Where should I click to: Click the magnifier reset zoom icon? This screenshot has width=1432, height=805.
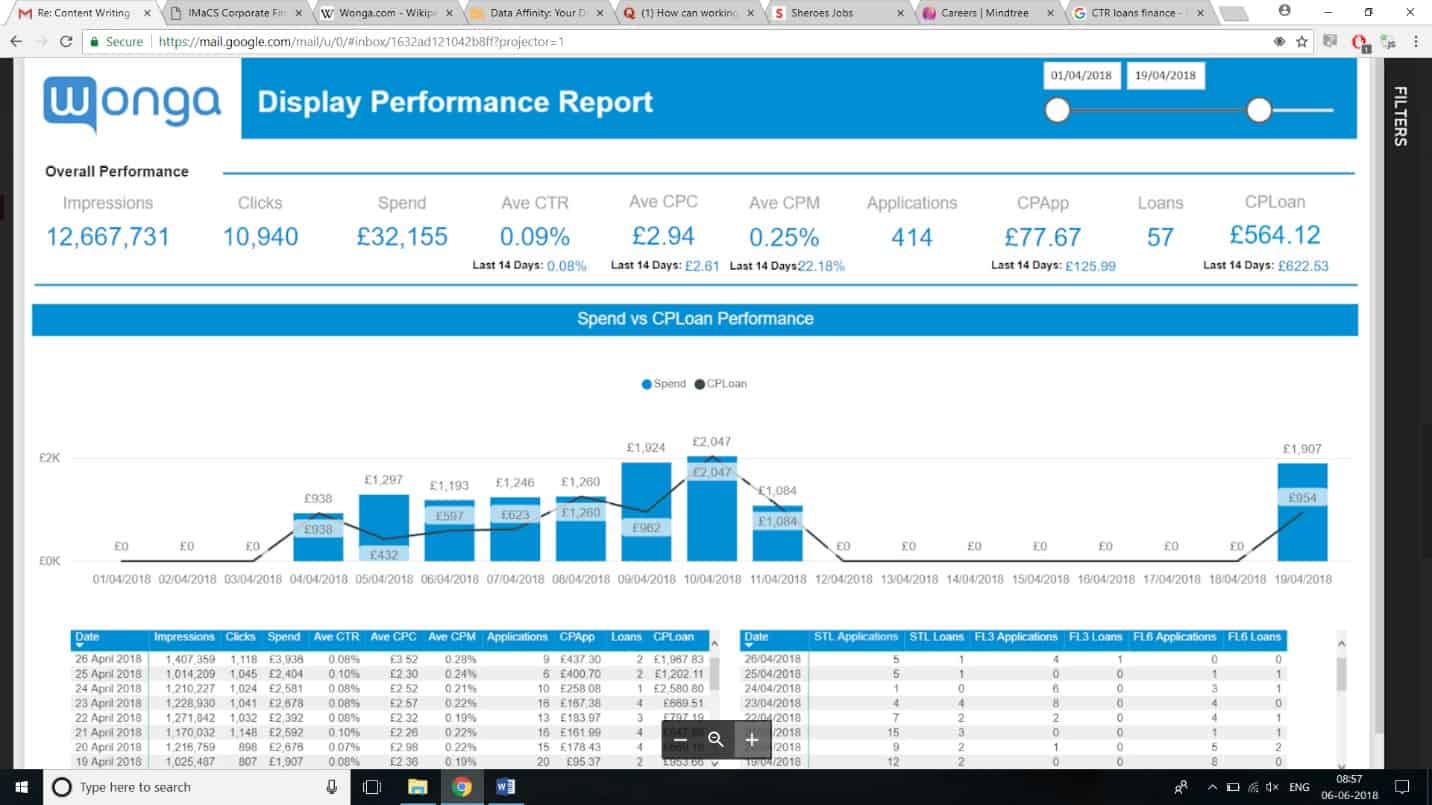tap(716, 740)
